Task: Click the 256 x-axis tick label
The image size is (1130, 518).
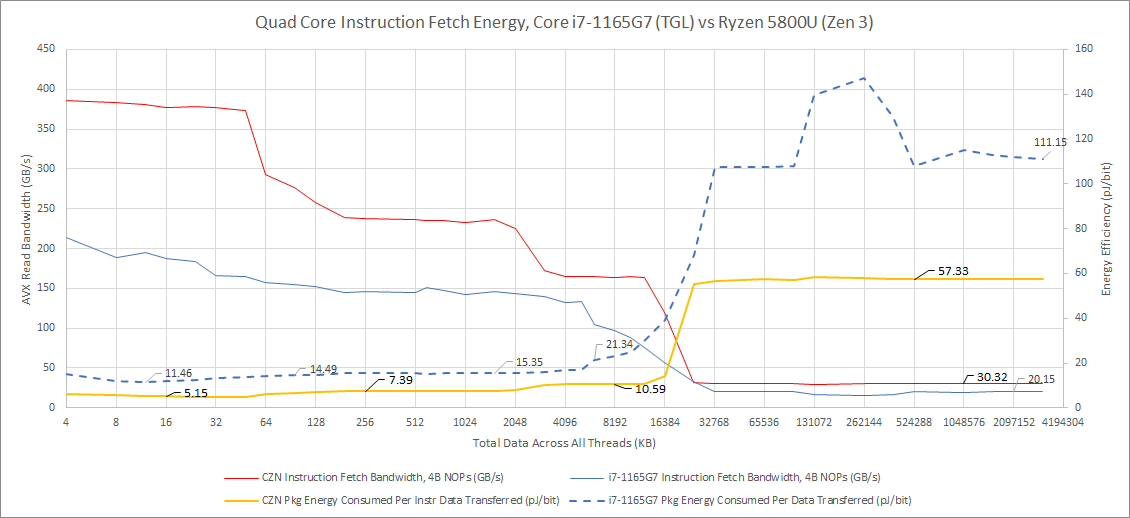Action: [365, 422]
